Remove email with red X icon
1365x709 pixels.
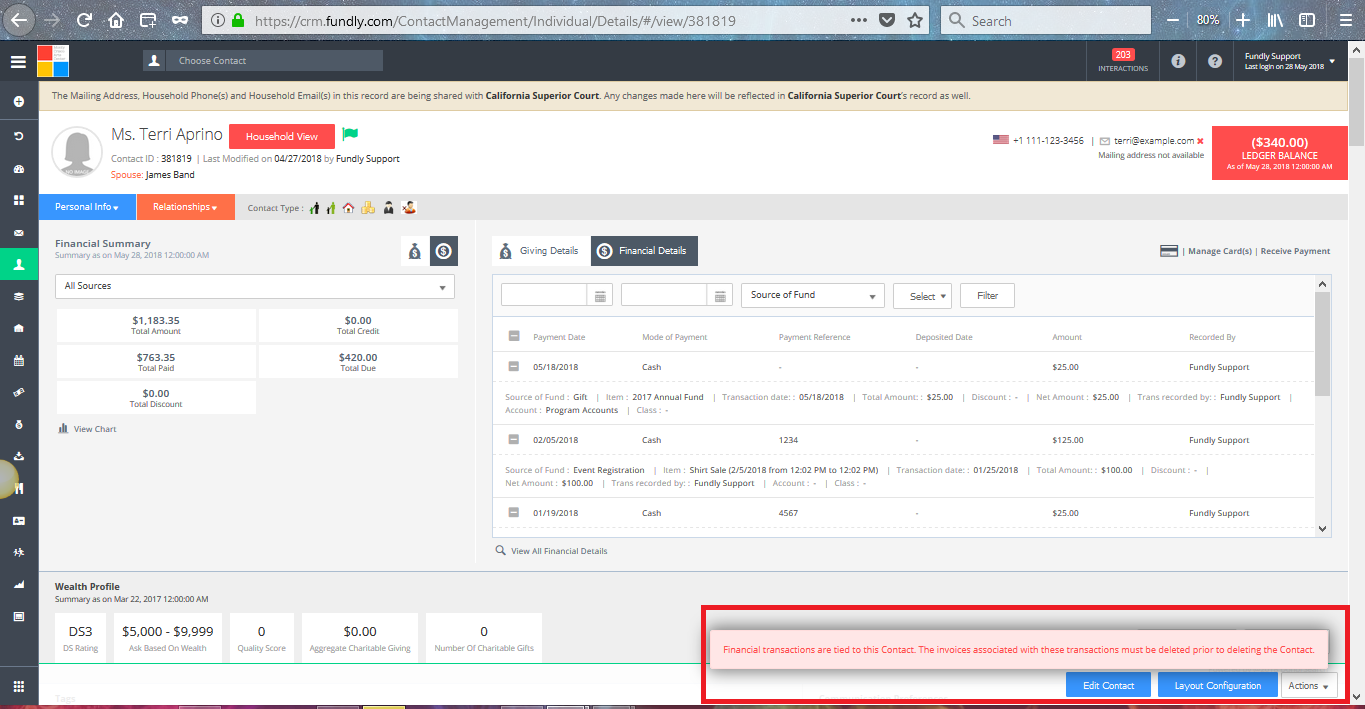click(1200, 141)
